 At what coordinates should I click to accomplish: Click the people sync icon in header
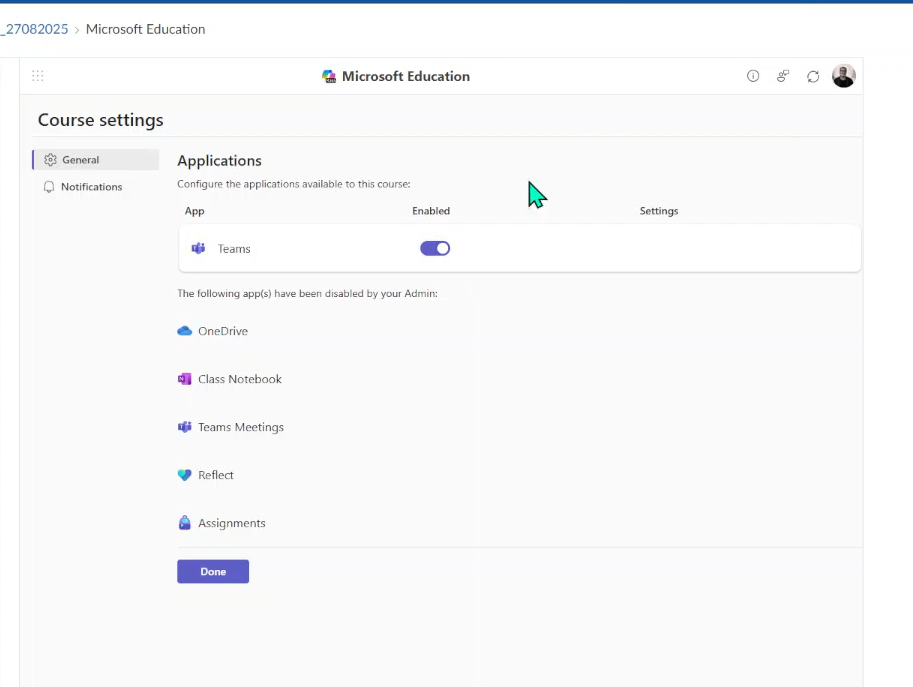[783, 76]
